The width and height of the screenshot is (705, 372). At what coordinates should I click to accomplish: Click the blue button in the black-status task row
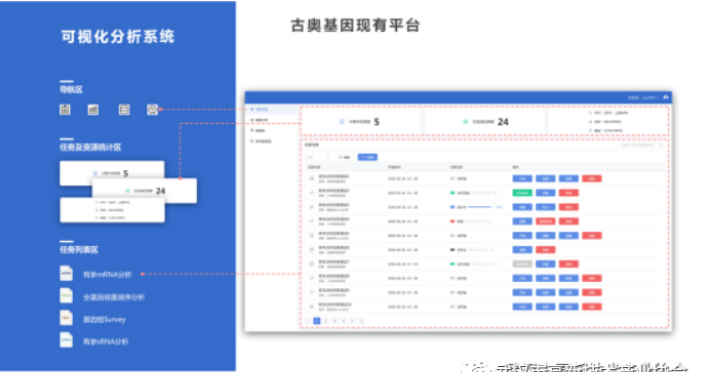pyautogui.click(x=522, y=250)
